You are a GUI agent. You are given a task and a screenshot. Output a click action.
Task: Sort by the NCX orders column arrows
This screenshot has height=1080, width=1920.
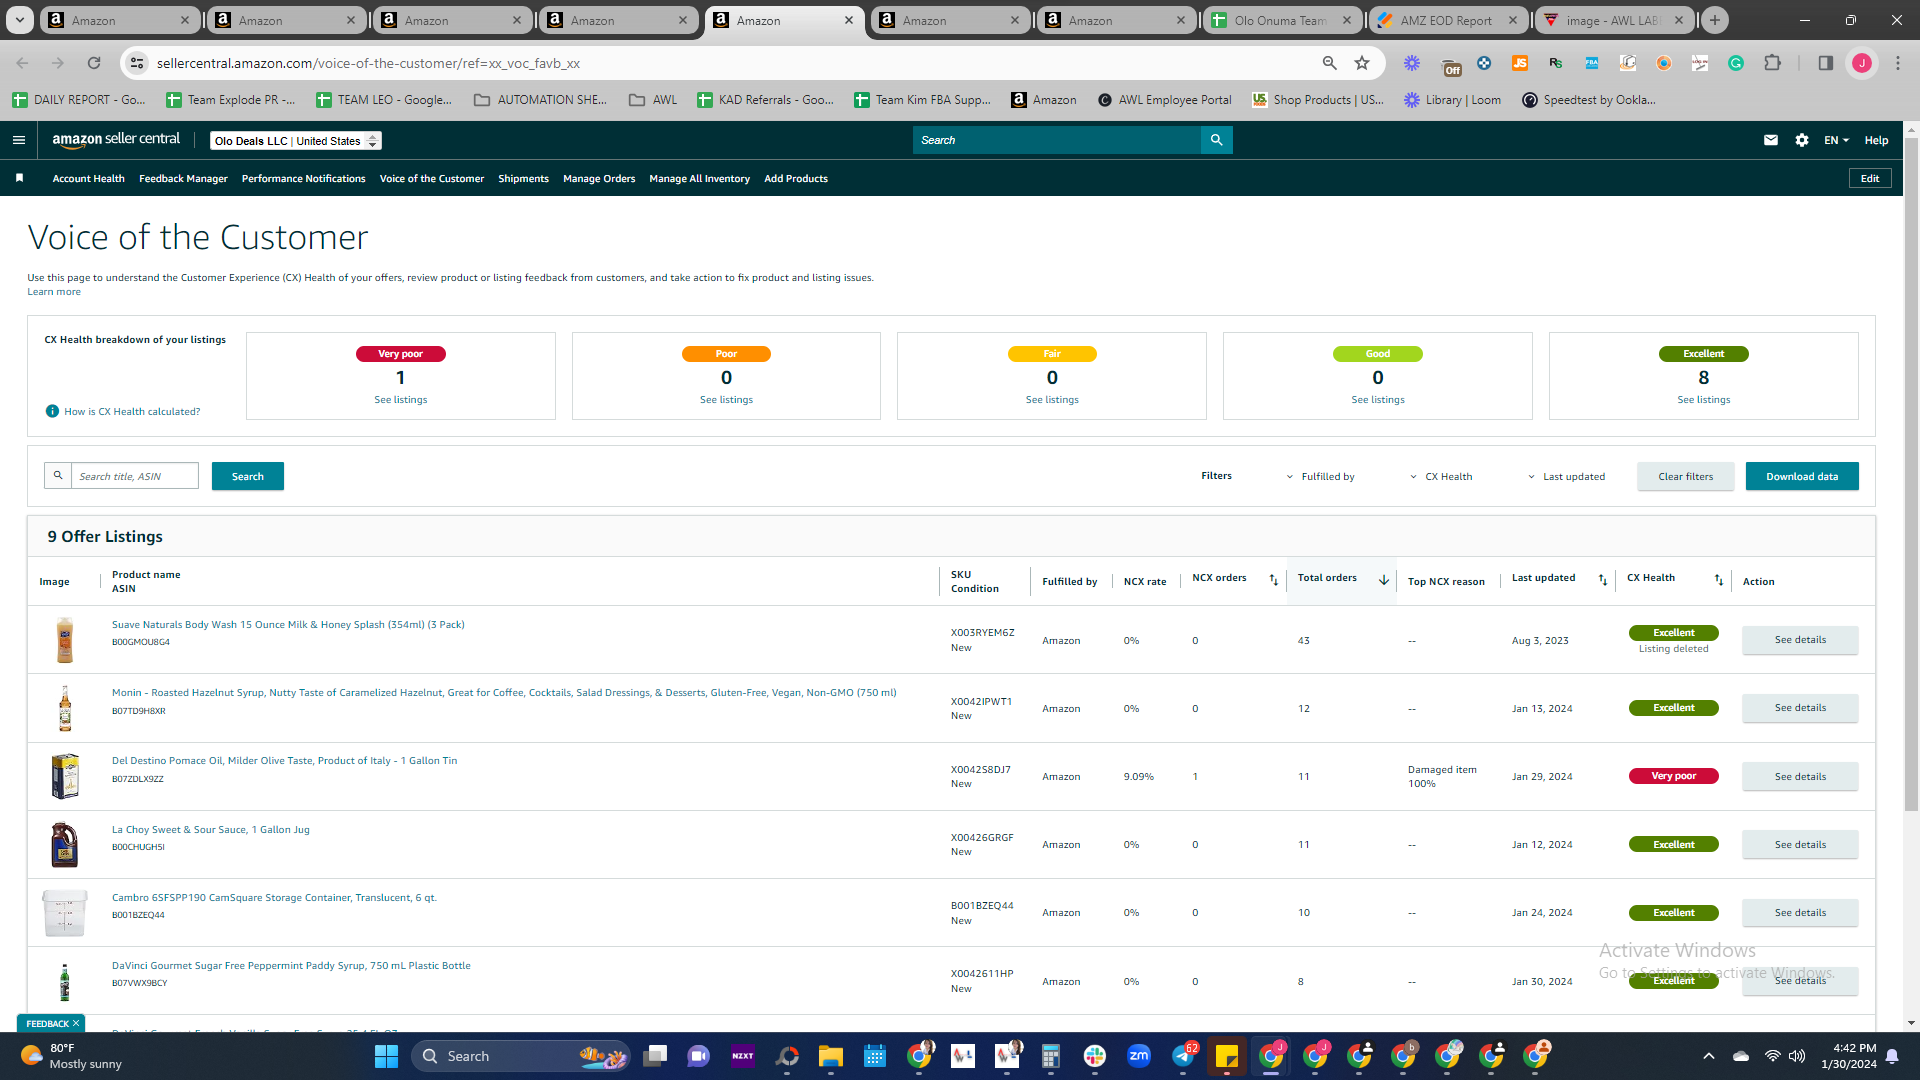[1274, 580]
